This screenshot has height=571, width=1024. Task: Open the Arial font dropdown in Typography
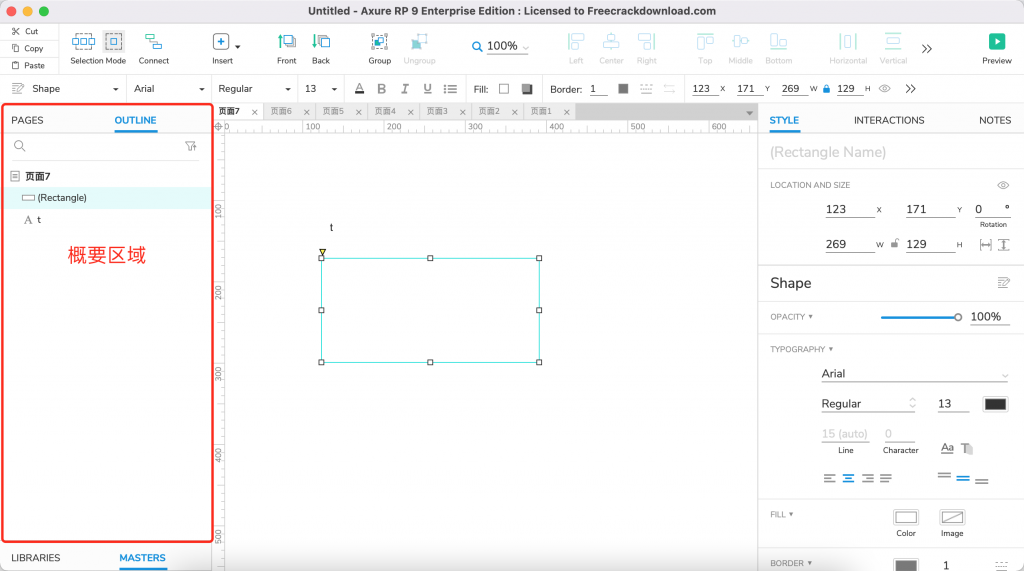click(914, 374)
